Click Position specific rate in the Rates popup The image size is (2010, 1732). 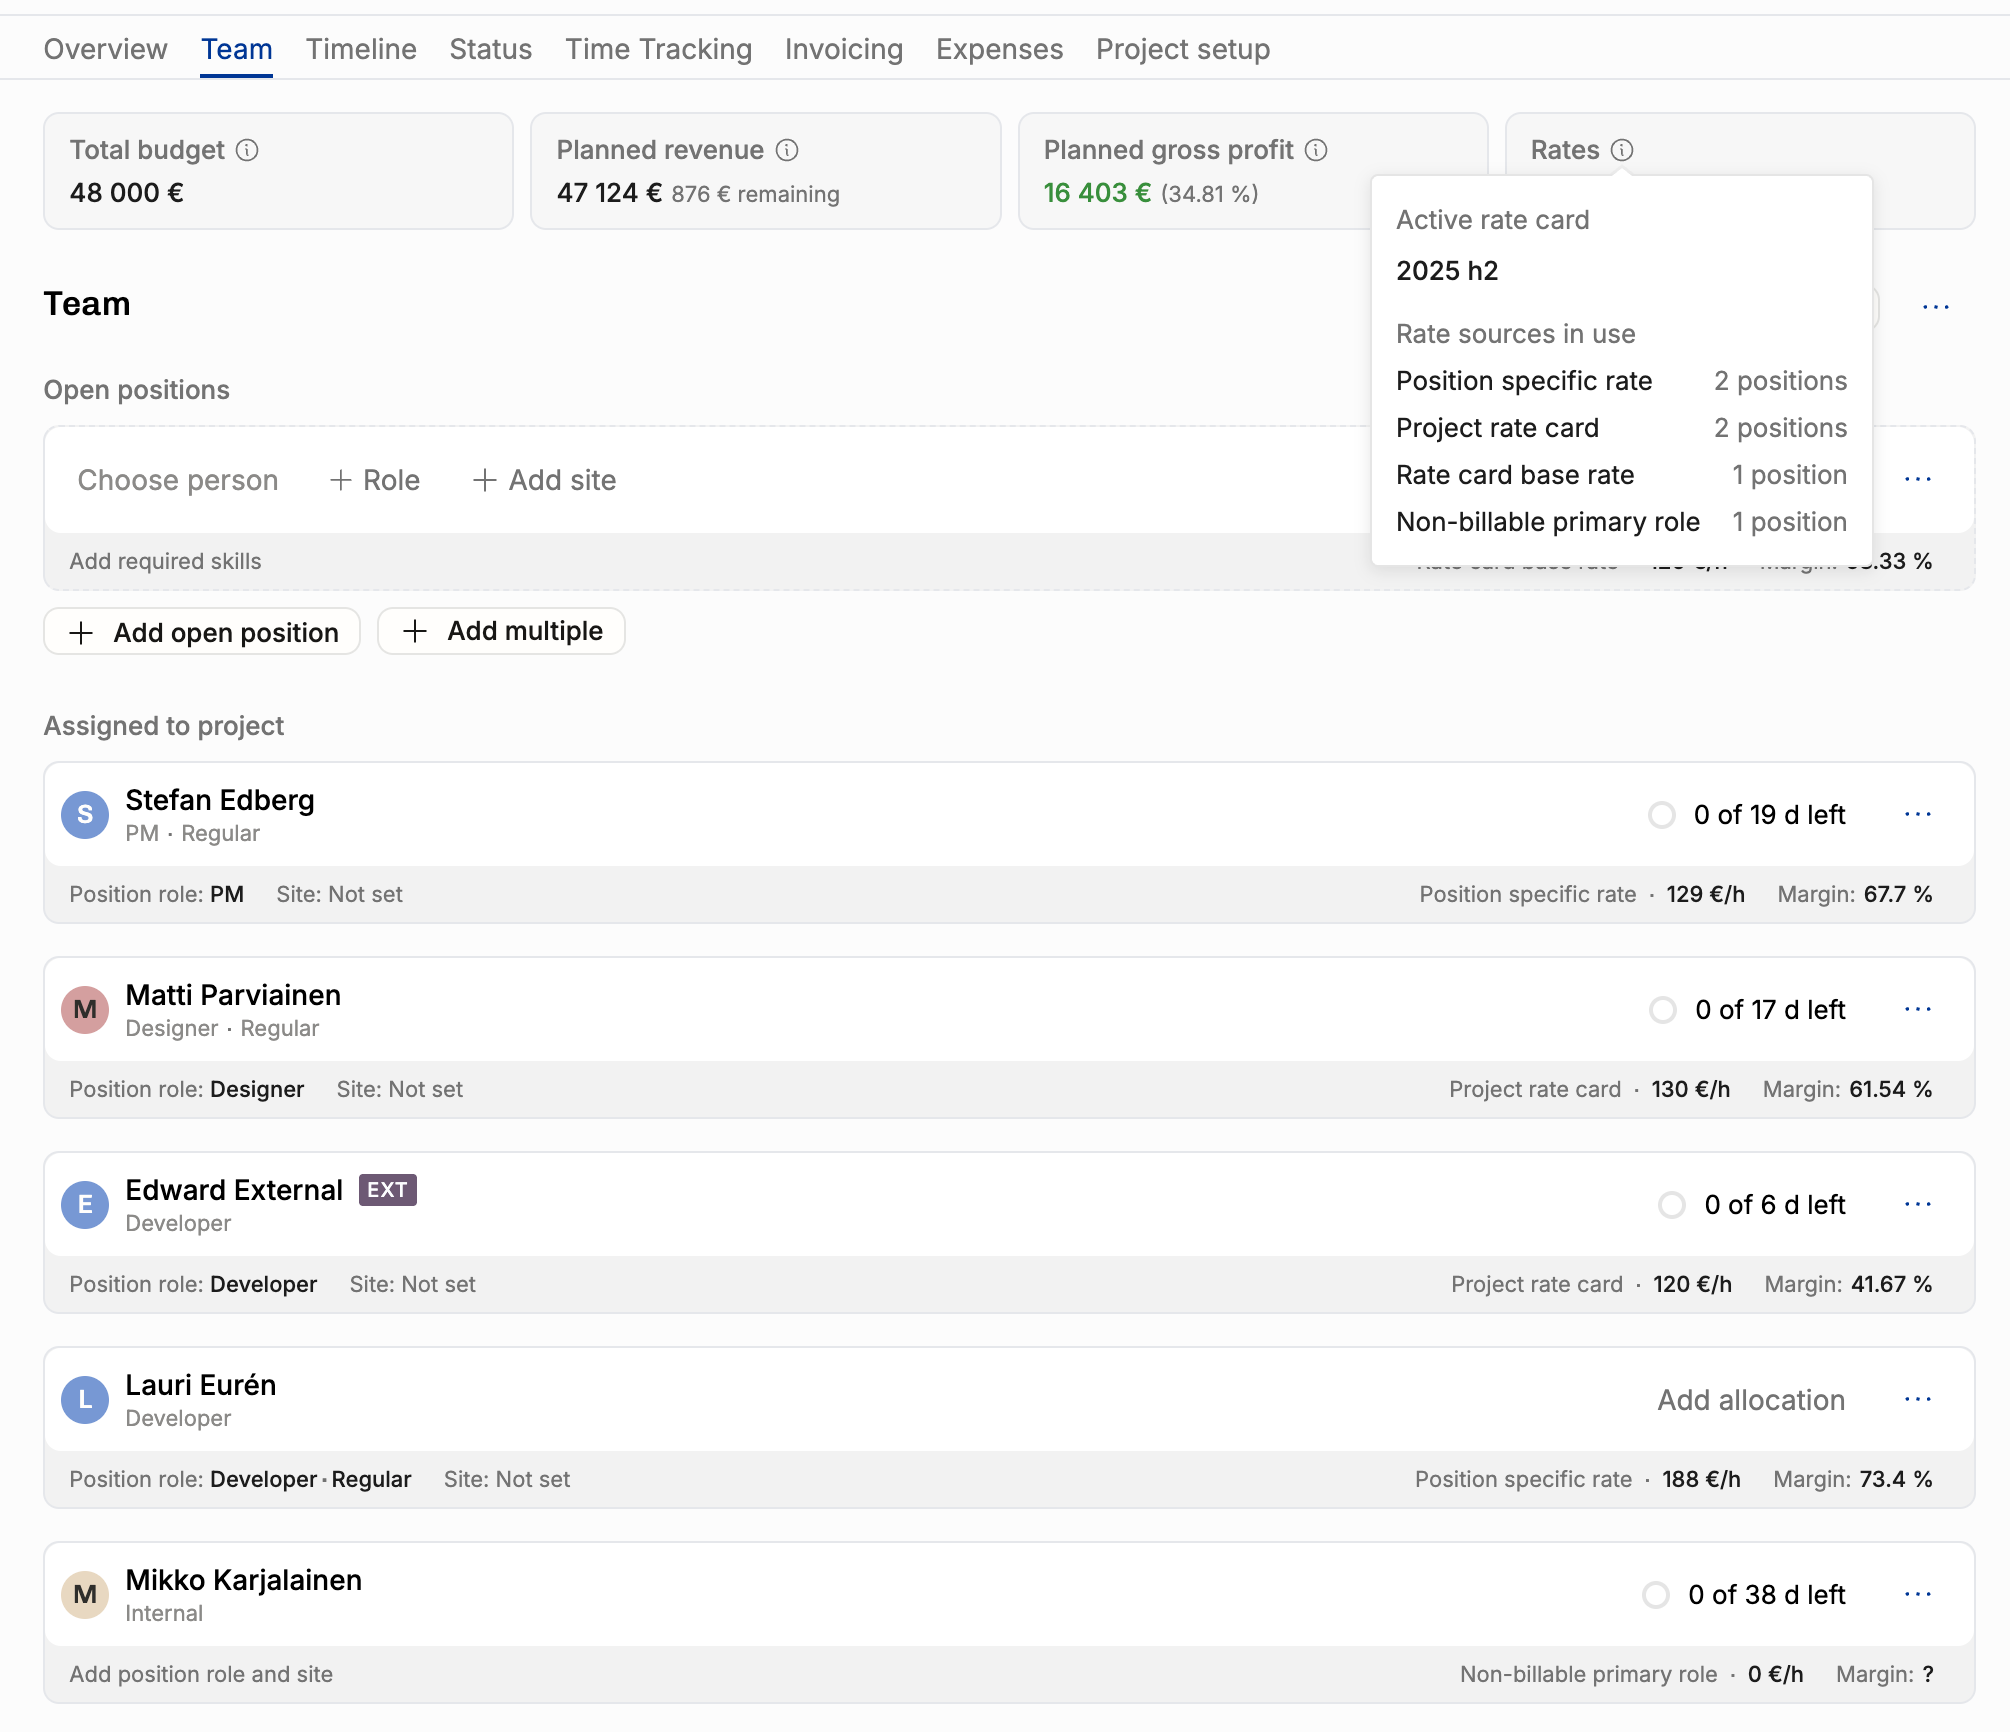click(x=1524, y=381)
